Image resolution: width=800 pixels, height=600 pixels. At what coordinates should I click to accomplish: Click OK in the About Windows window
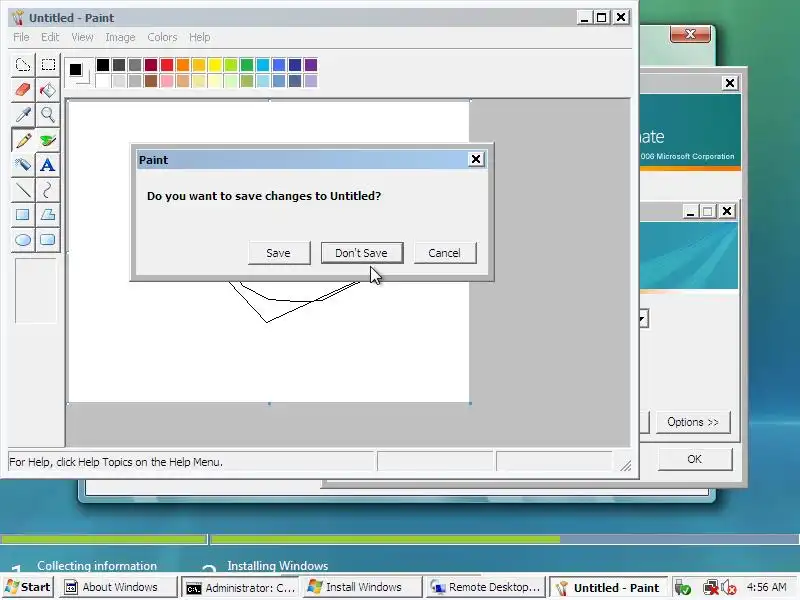coord(694,459)
